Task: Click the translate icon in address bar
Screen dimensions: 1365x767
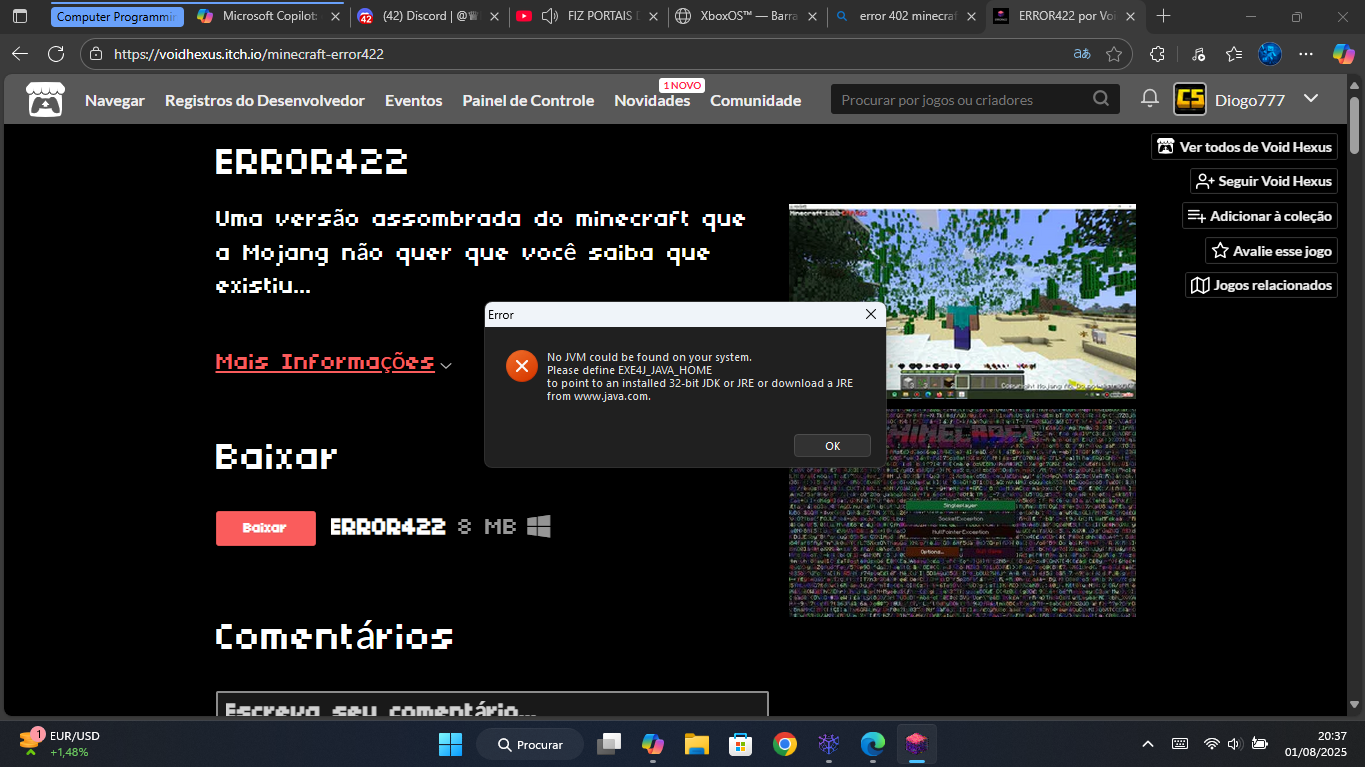Action: pos(1082,54)
